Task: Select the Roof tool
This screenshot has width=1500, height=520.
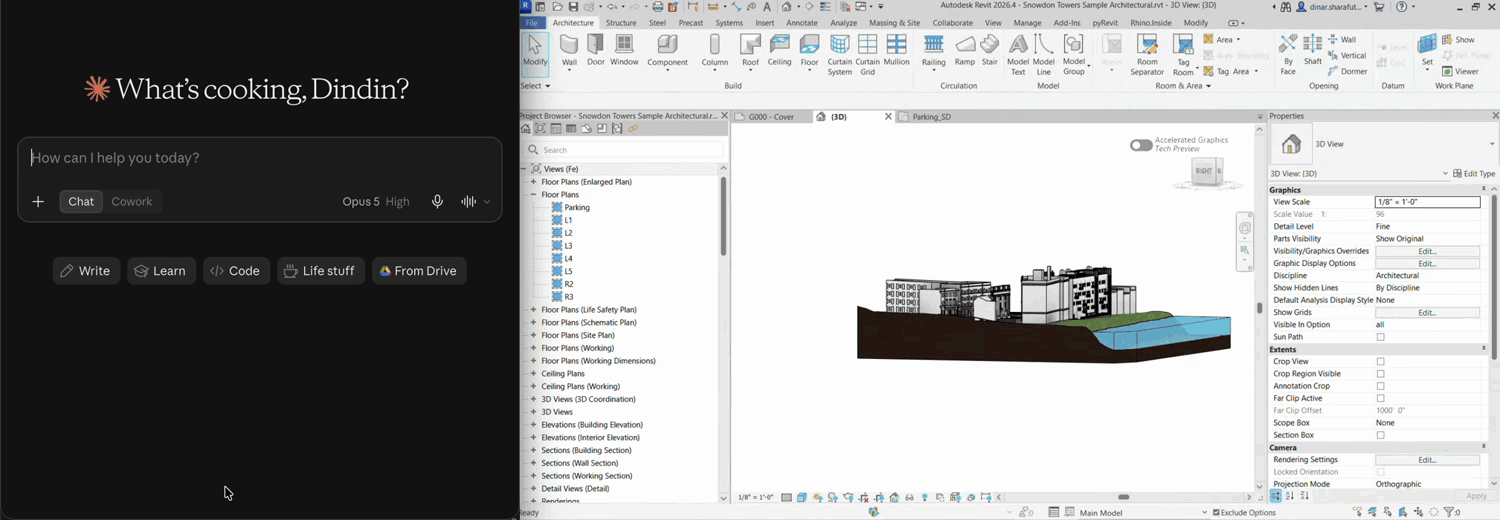Action: [750, 50]
